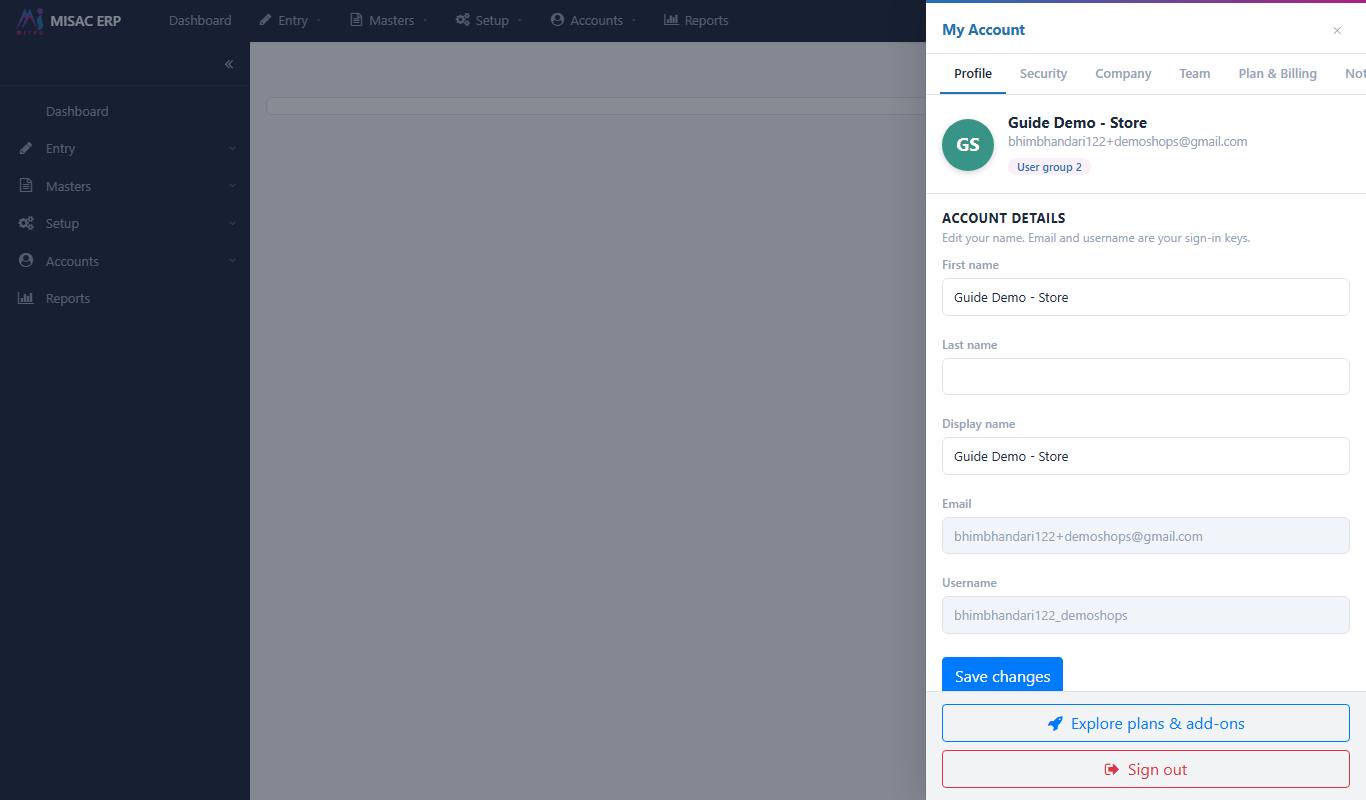
Task: Click the Setup gears icon in top navbar
Action: coord(462,20)
